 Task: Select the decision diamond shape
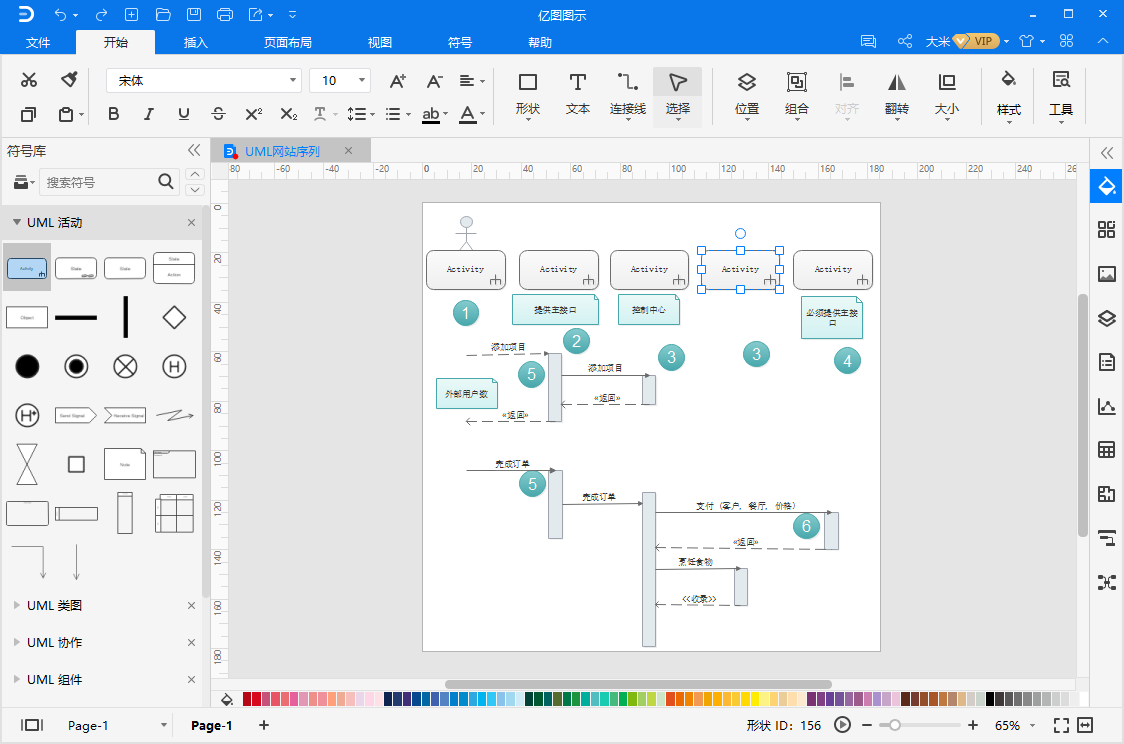tap(174, 317)
